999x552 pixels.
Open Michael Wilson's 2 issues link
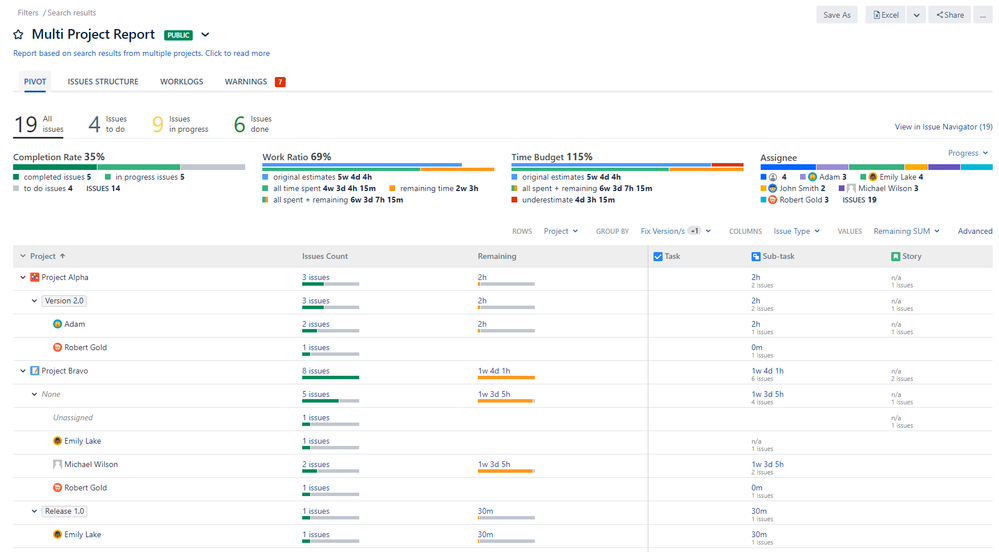316,465
